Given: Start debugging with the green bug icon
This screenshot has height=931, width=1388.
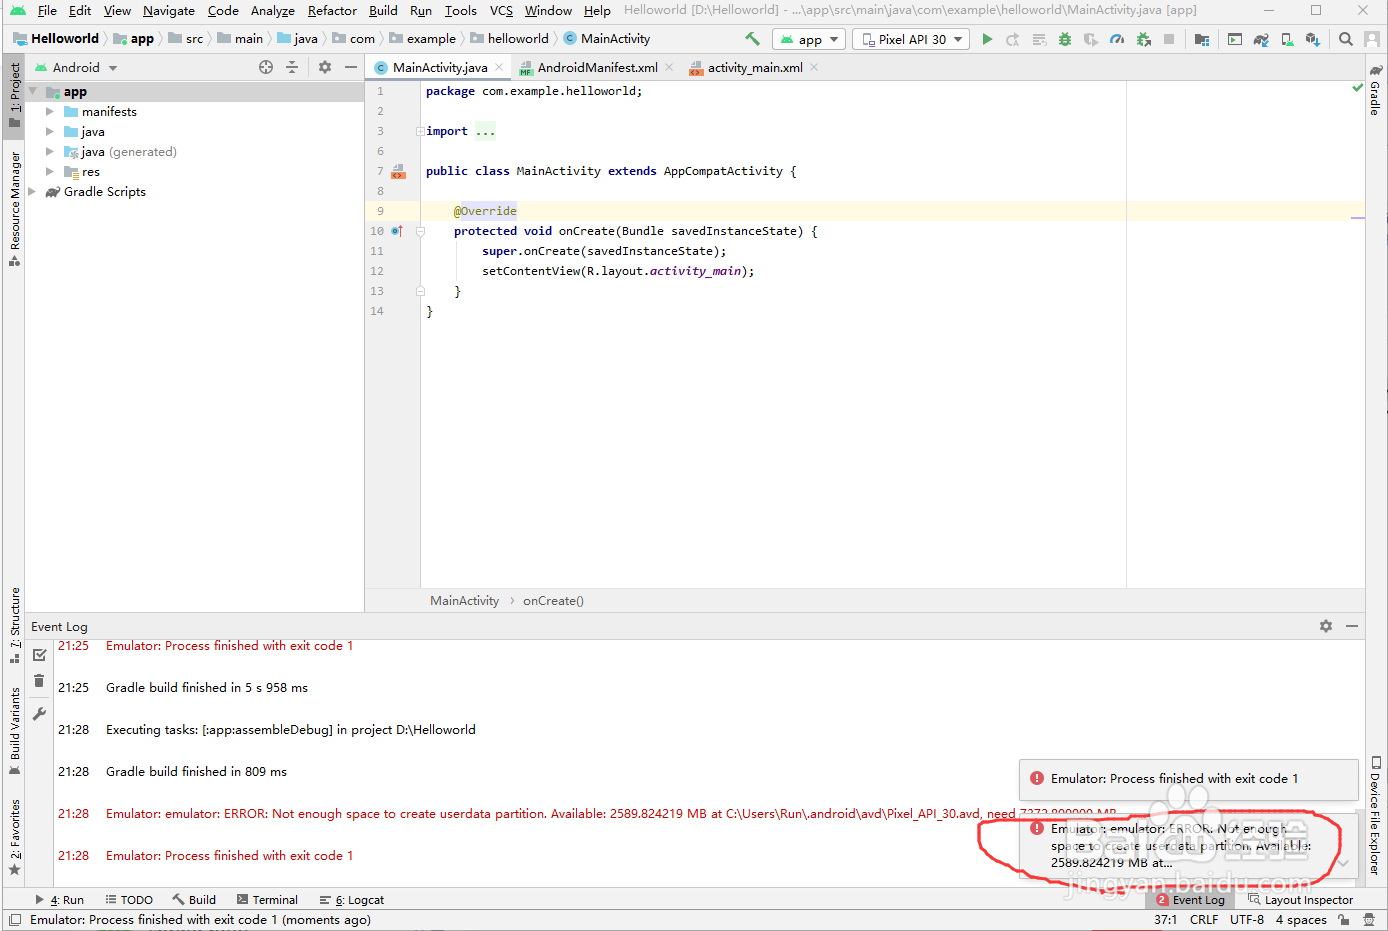Looking at the screenshot, I should click(x=1065, y=39).
